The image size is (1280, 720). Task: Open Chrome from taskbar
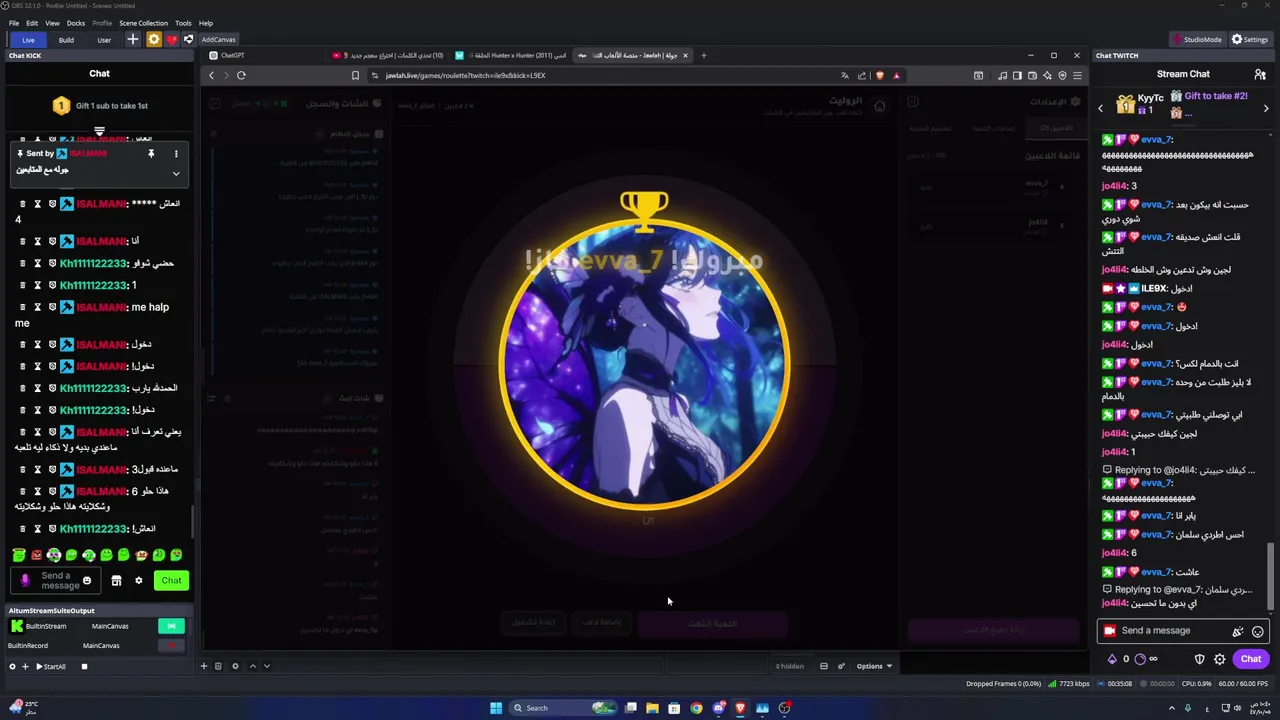(x=696, y=708)
